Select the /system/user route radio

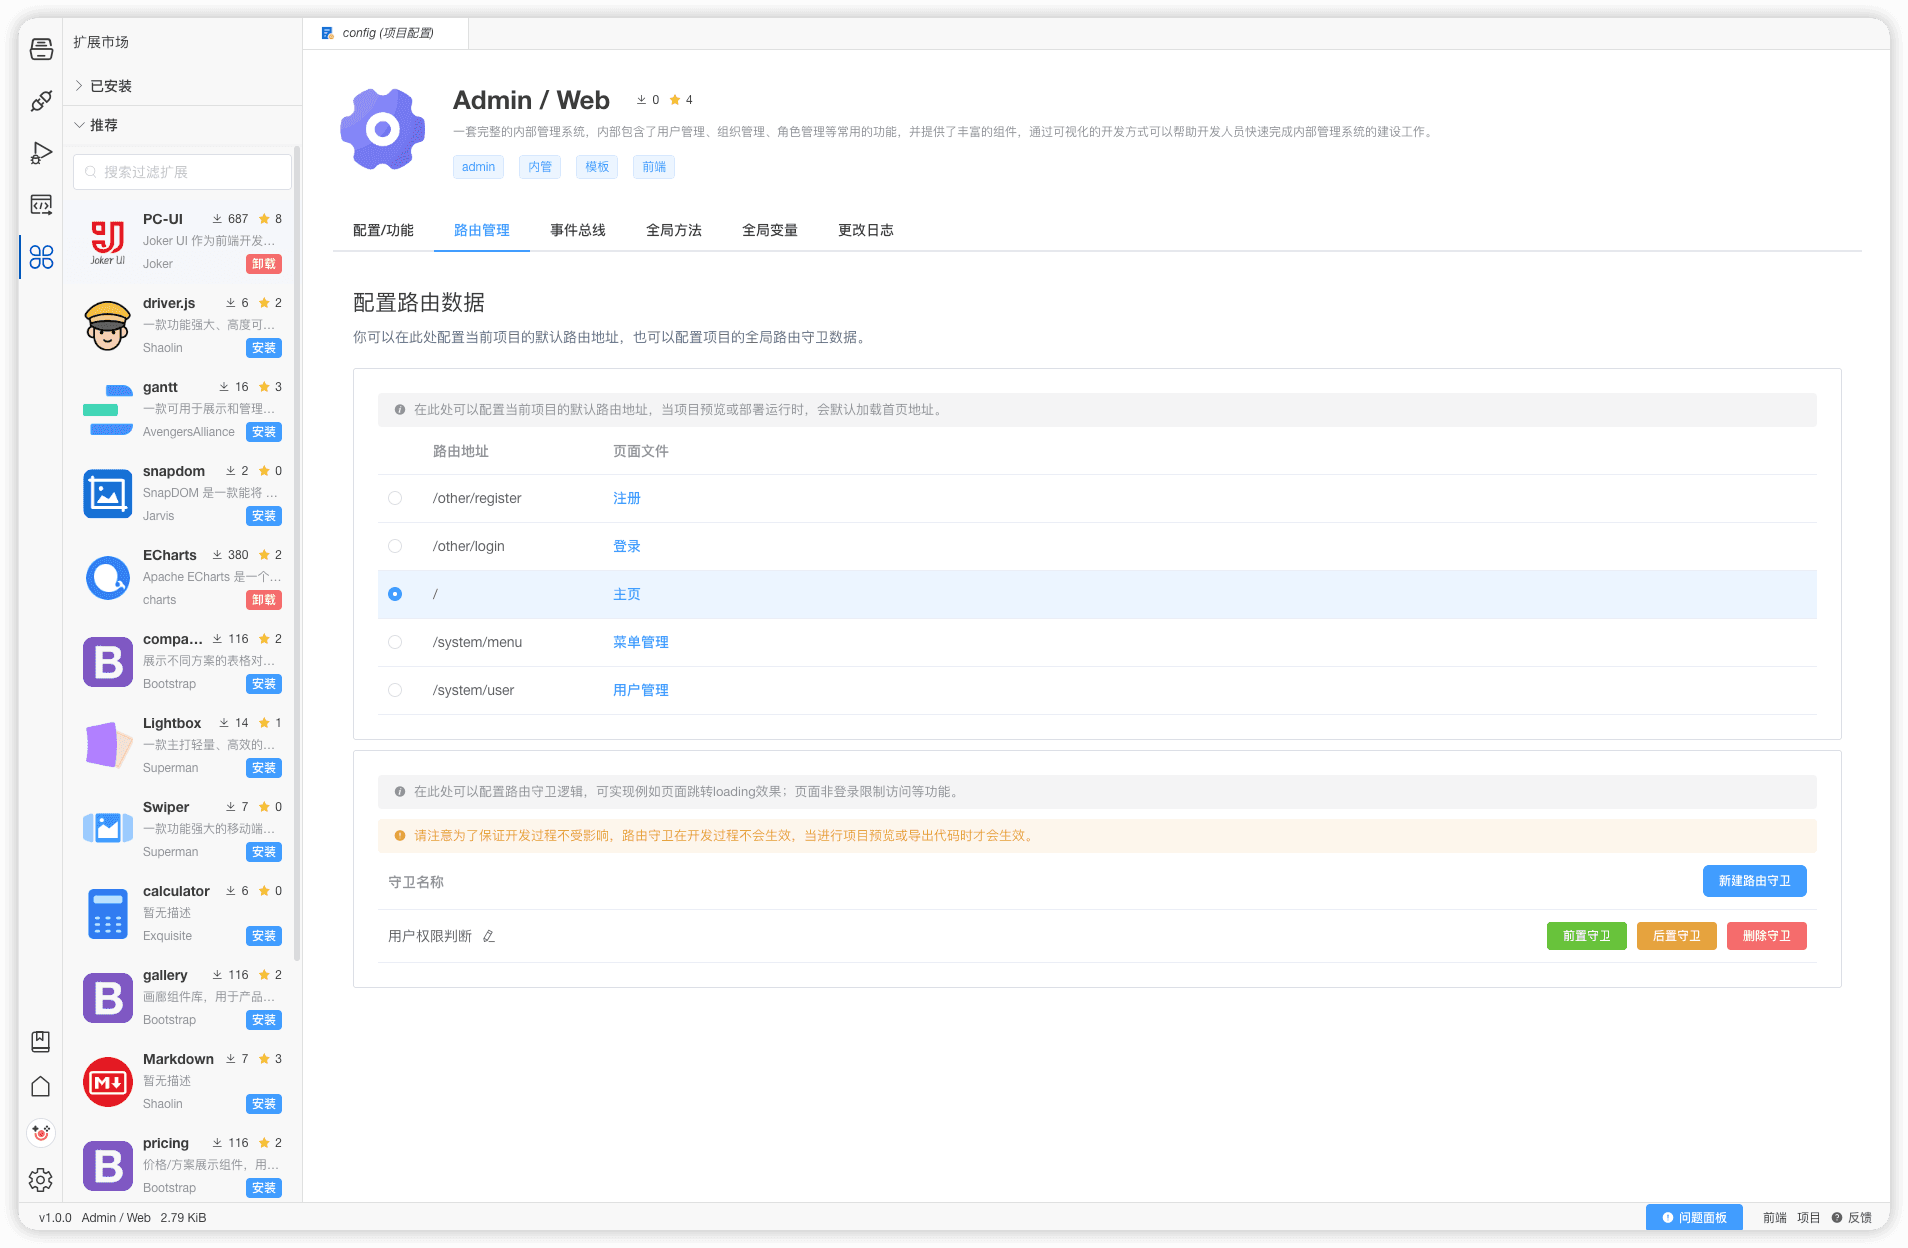click(395, 690)
